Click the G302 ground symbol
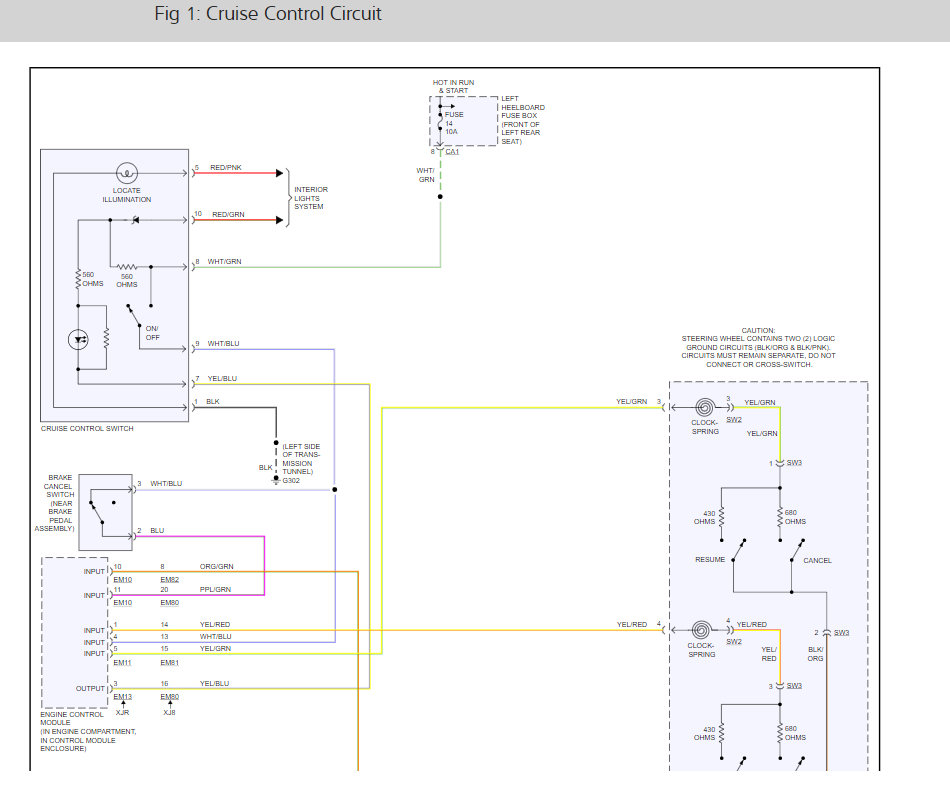 [x=276, y=480]
